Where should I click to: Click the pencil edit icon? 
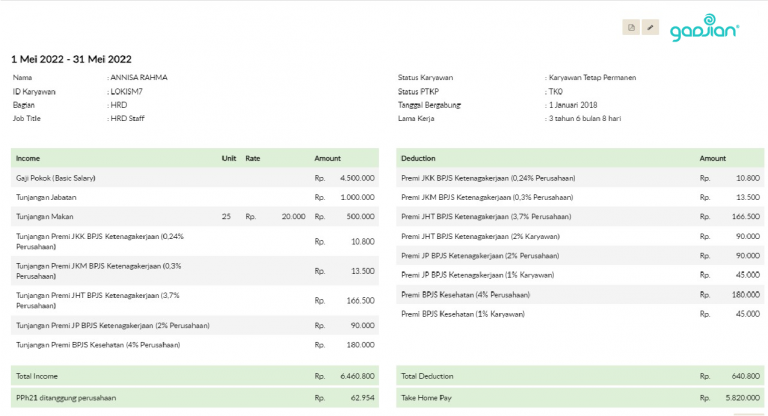(x=651, y=27)
